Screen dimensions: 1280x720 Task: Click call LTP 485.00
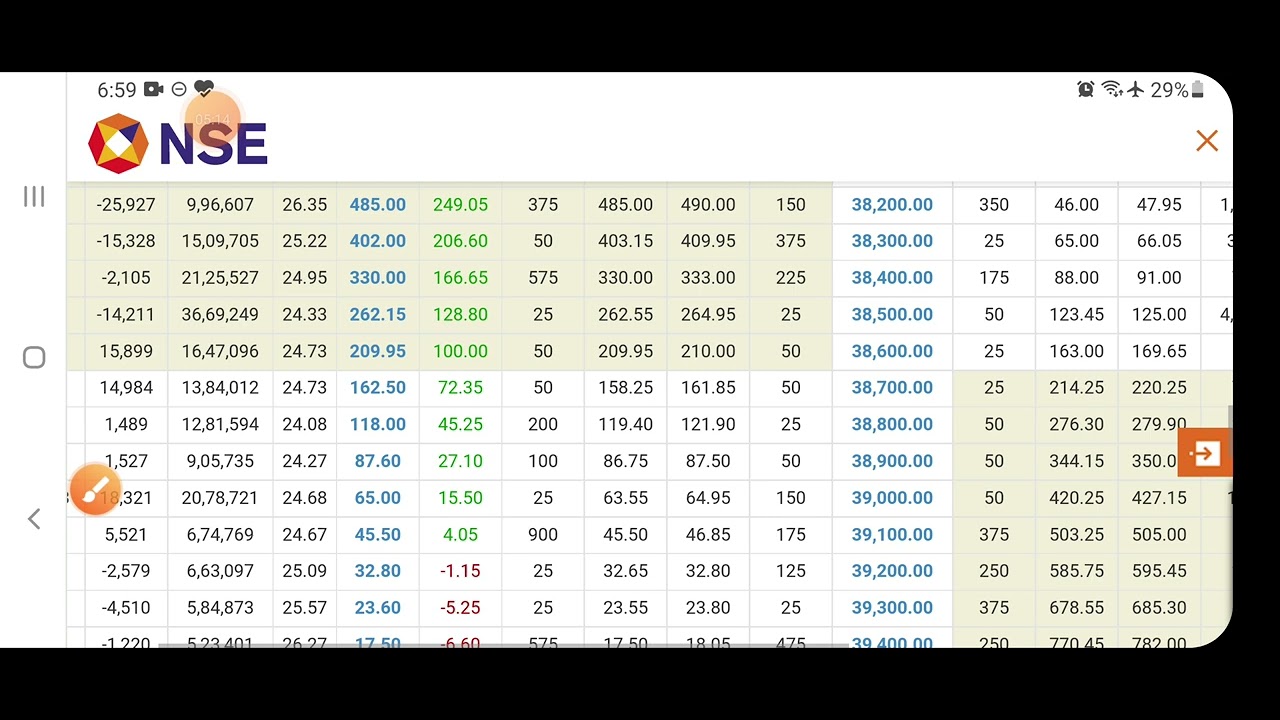click(x=378, y=204)
